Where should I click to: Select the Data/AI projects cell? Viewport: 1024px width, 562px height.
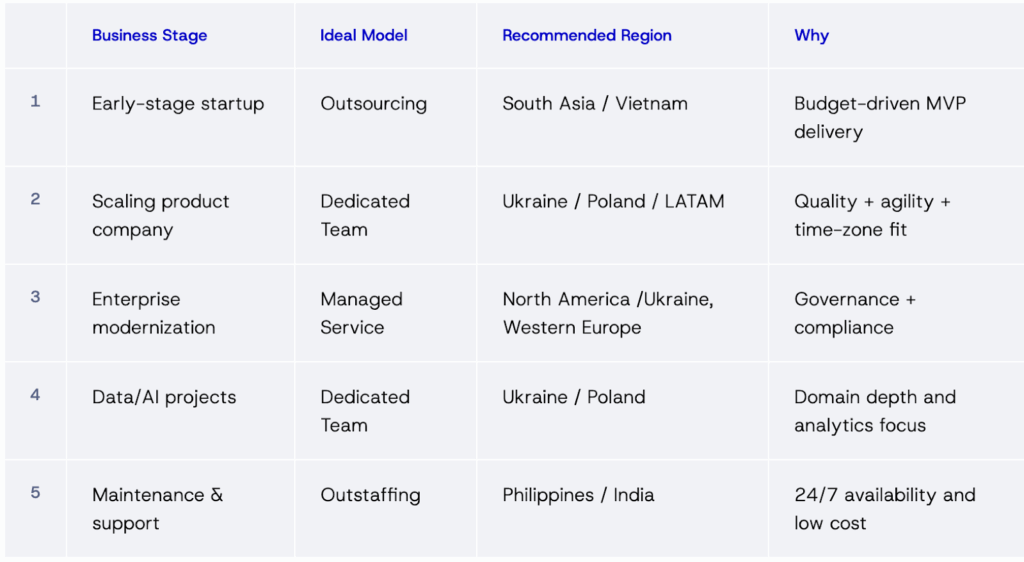coord(164,397)
